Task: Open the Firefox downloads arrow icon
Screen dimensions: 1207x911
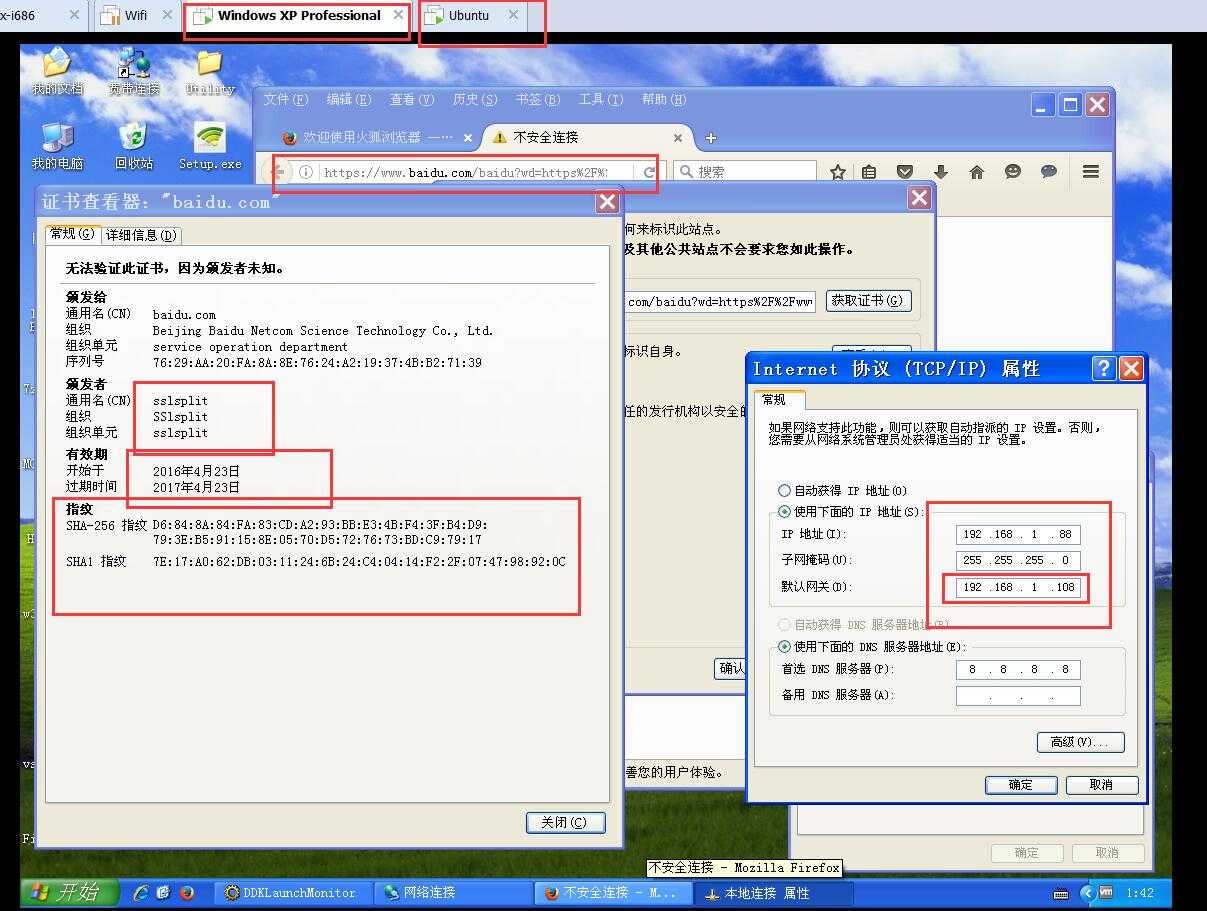Action: tap(941, 172)
